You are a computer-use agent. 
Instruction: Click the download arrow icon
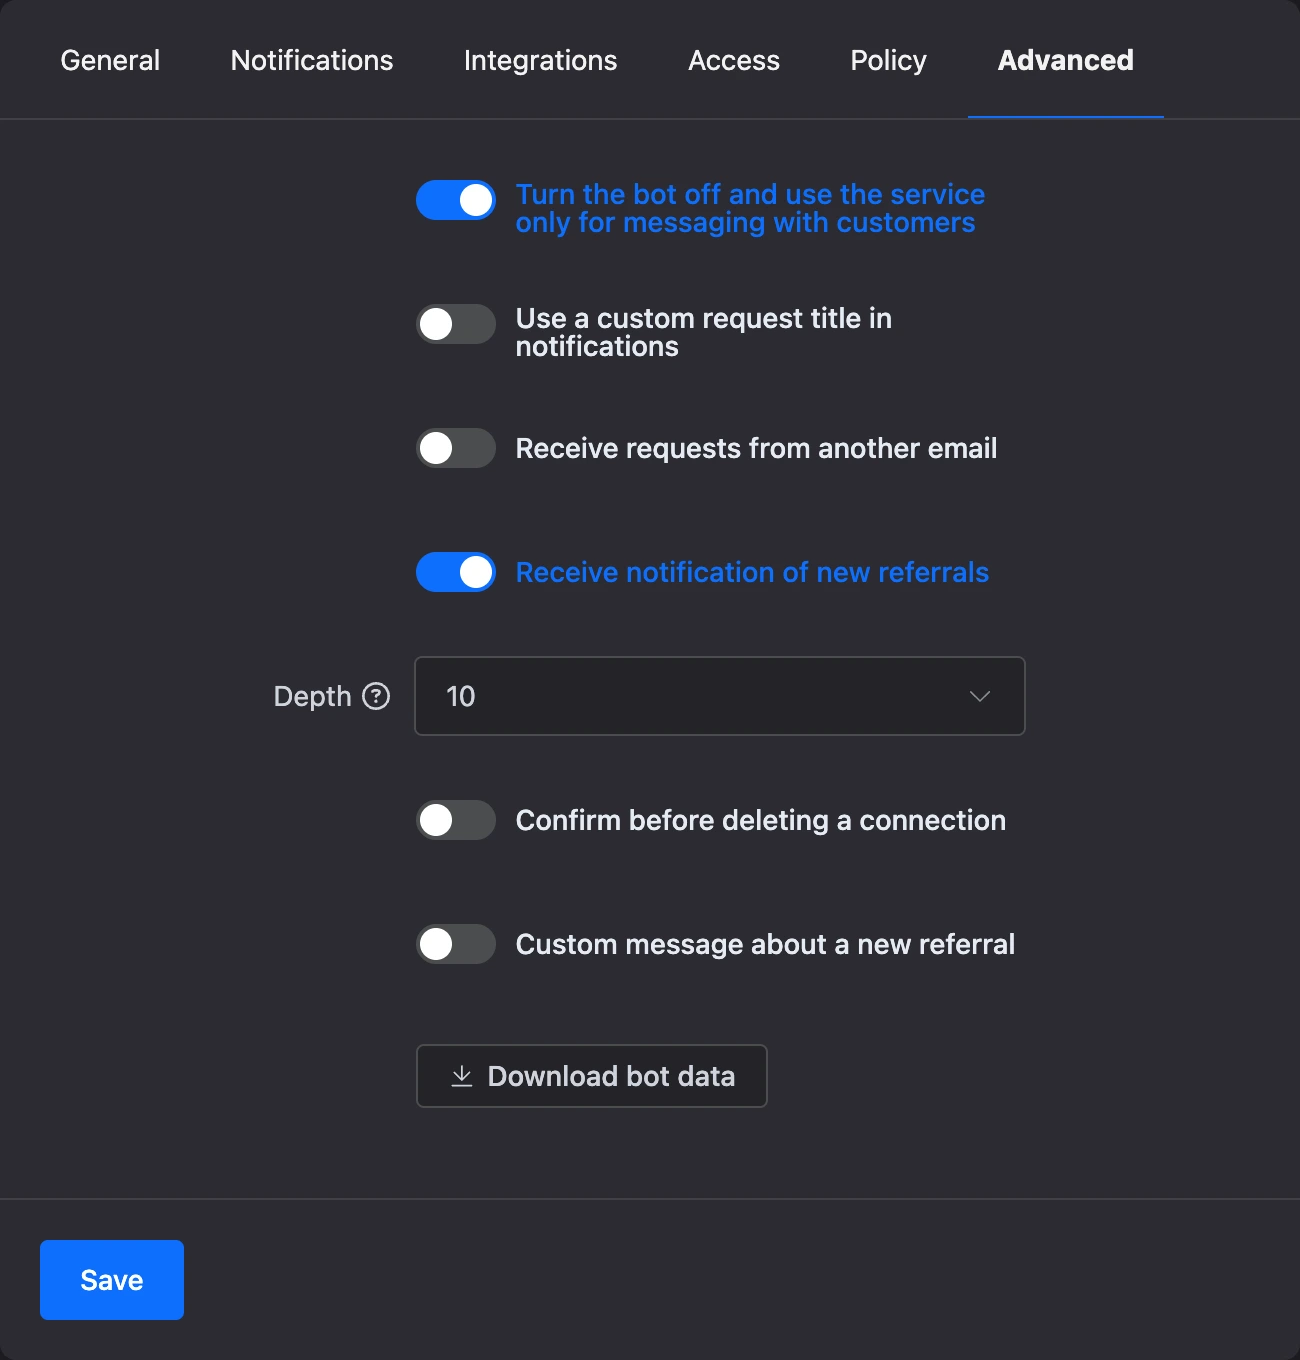pos(462,1076)
